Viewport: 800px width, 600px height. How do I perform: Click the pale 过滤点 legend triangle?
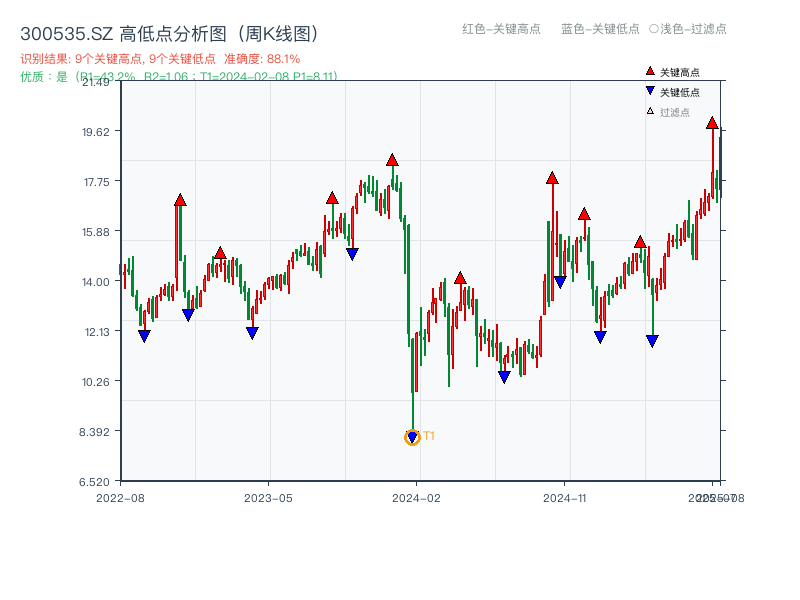point(650,112)
